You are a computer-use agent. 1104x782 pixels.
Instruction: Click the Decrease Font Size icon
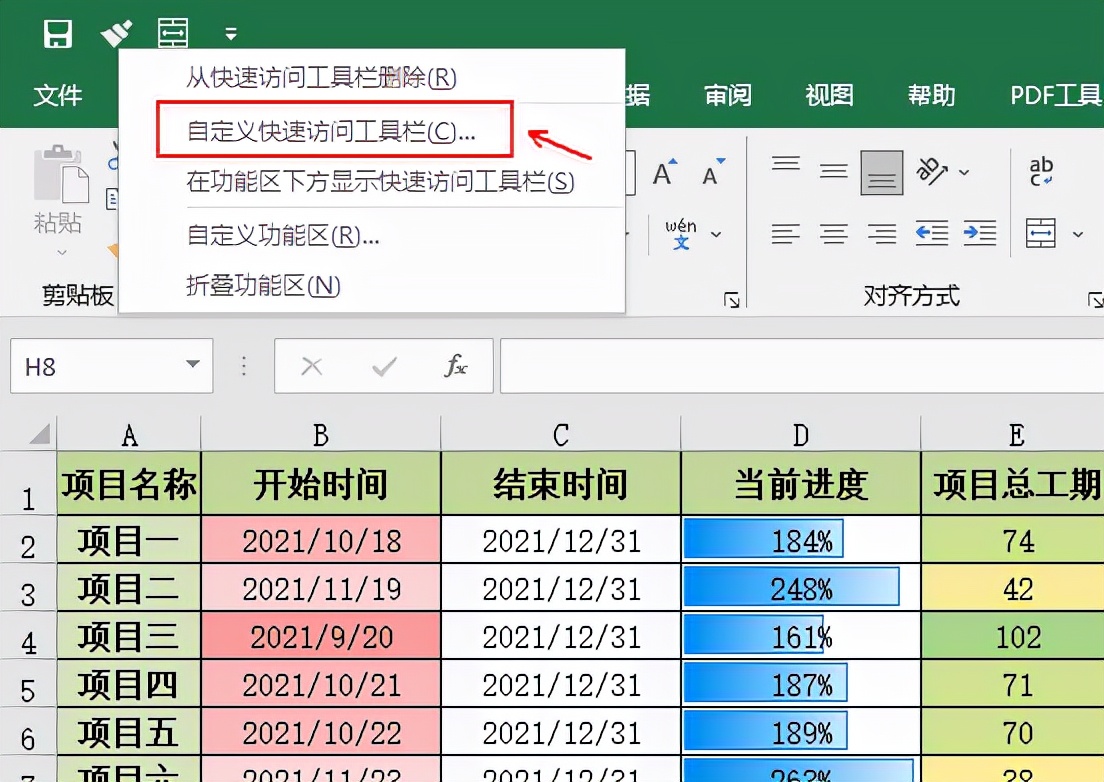coord(713,172)
